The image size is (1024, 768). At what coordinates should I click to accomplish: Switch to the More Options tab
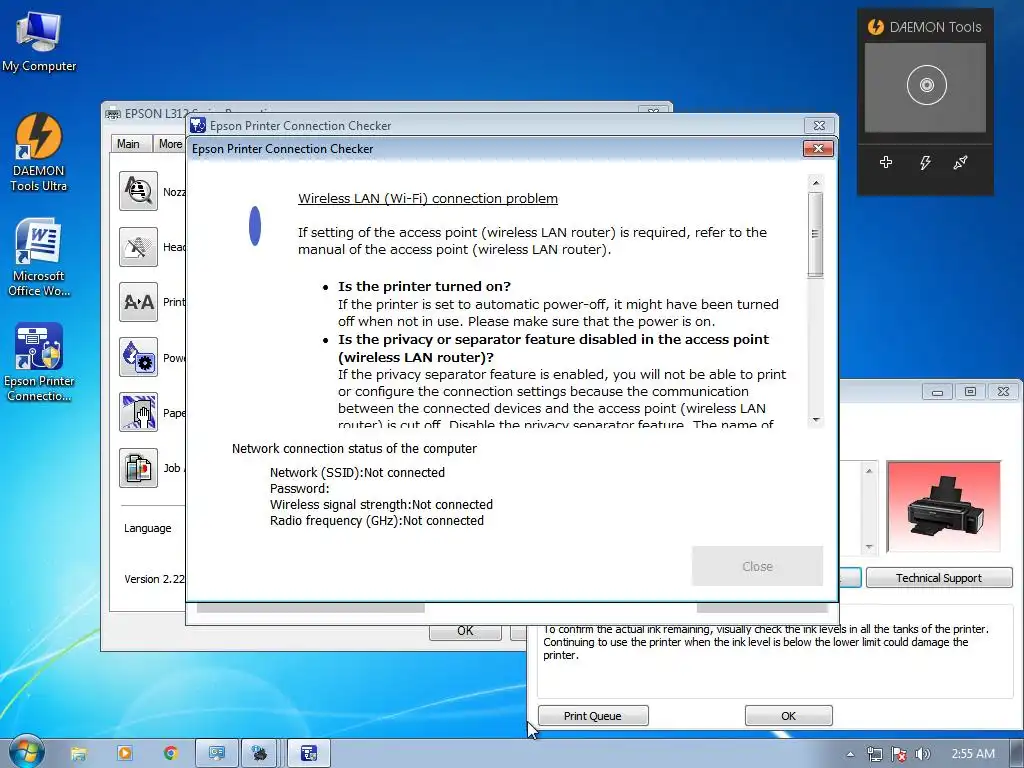(170, 144)
